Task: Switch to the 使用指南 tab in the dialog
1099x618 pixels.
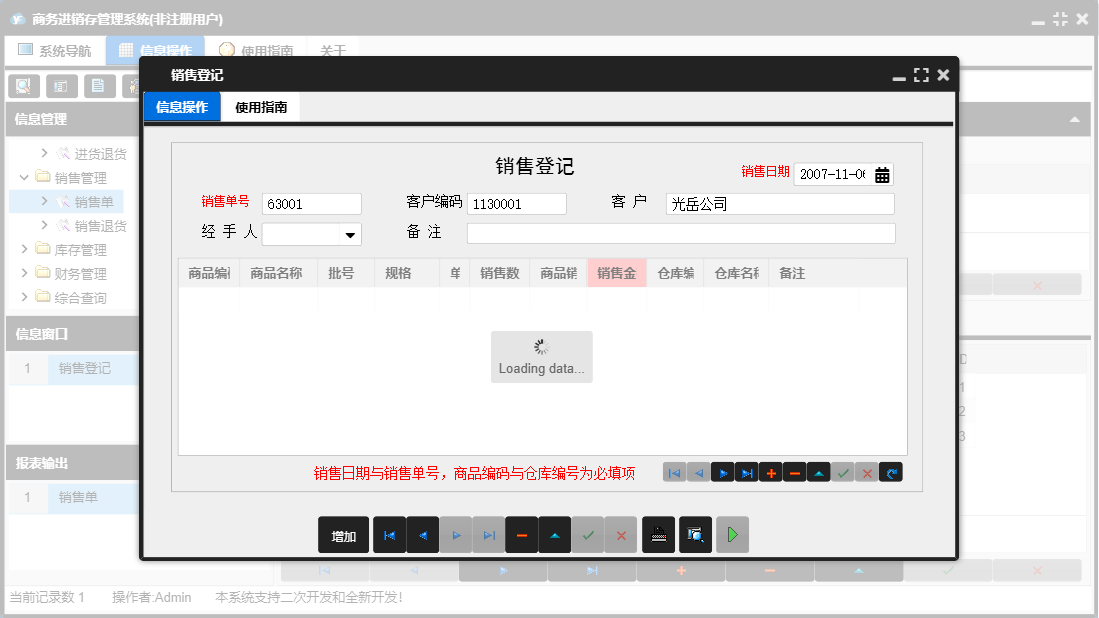Action: pyautogui.click(x=263, y=106)
